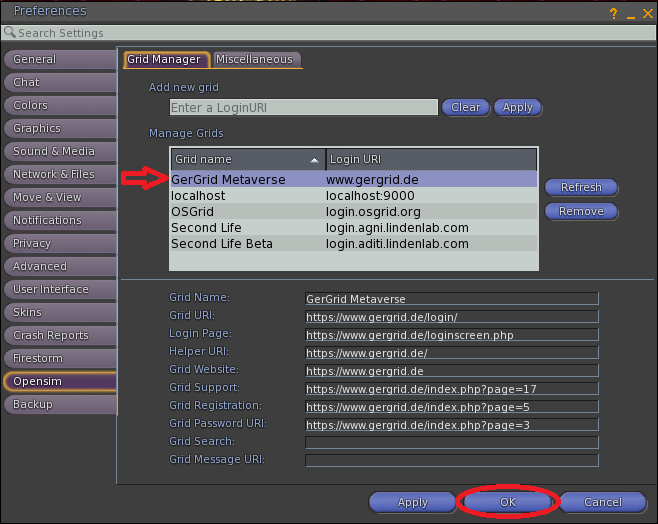Viewport: 658px width, 524px height.
Task: Select the OSGrid grid row
Action: (354, 211)
